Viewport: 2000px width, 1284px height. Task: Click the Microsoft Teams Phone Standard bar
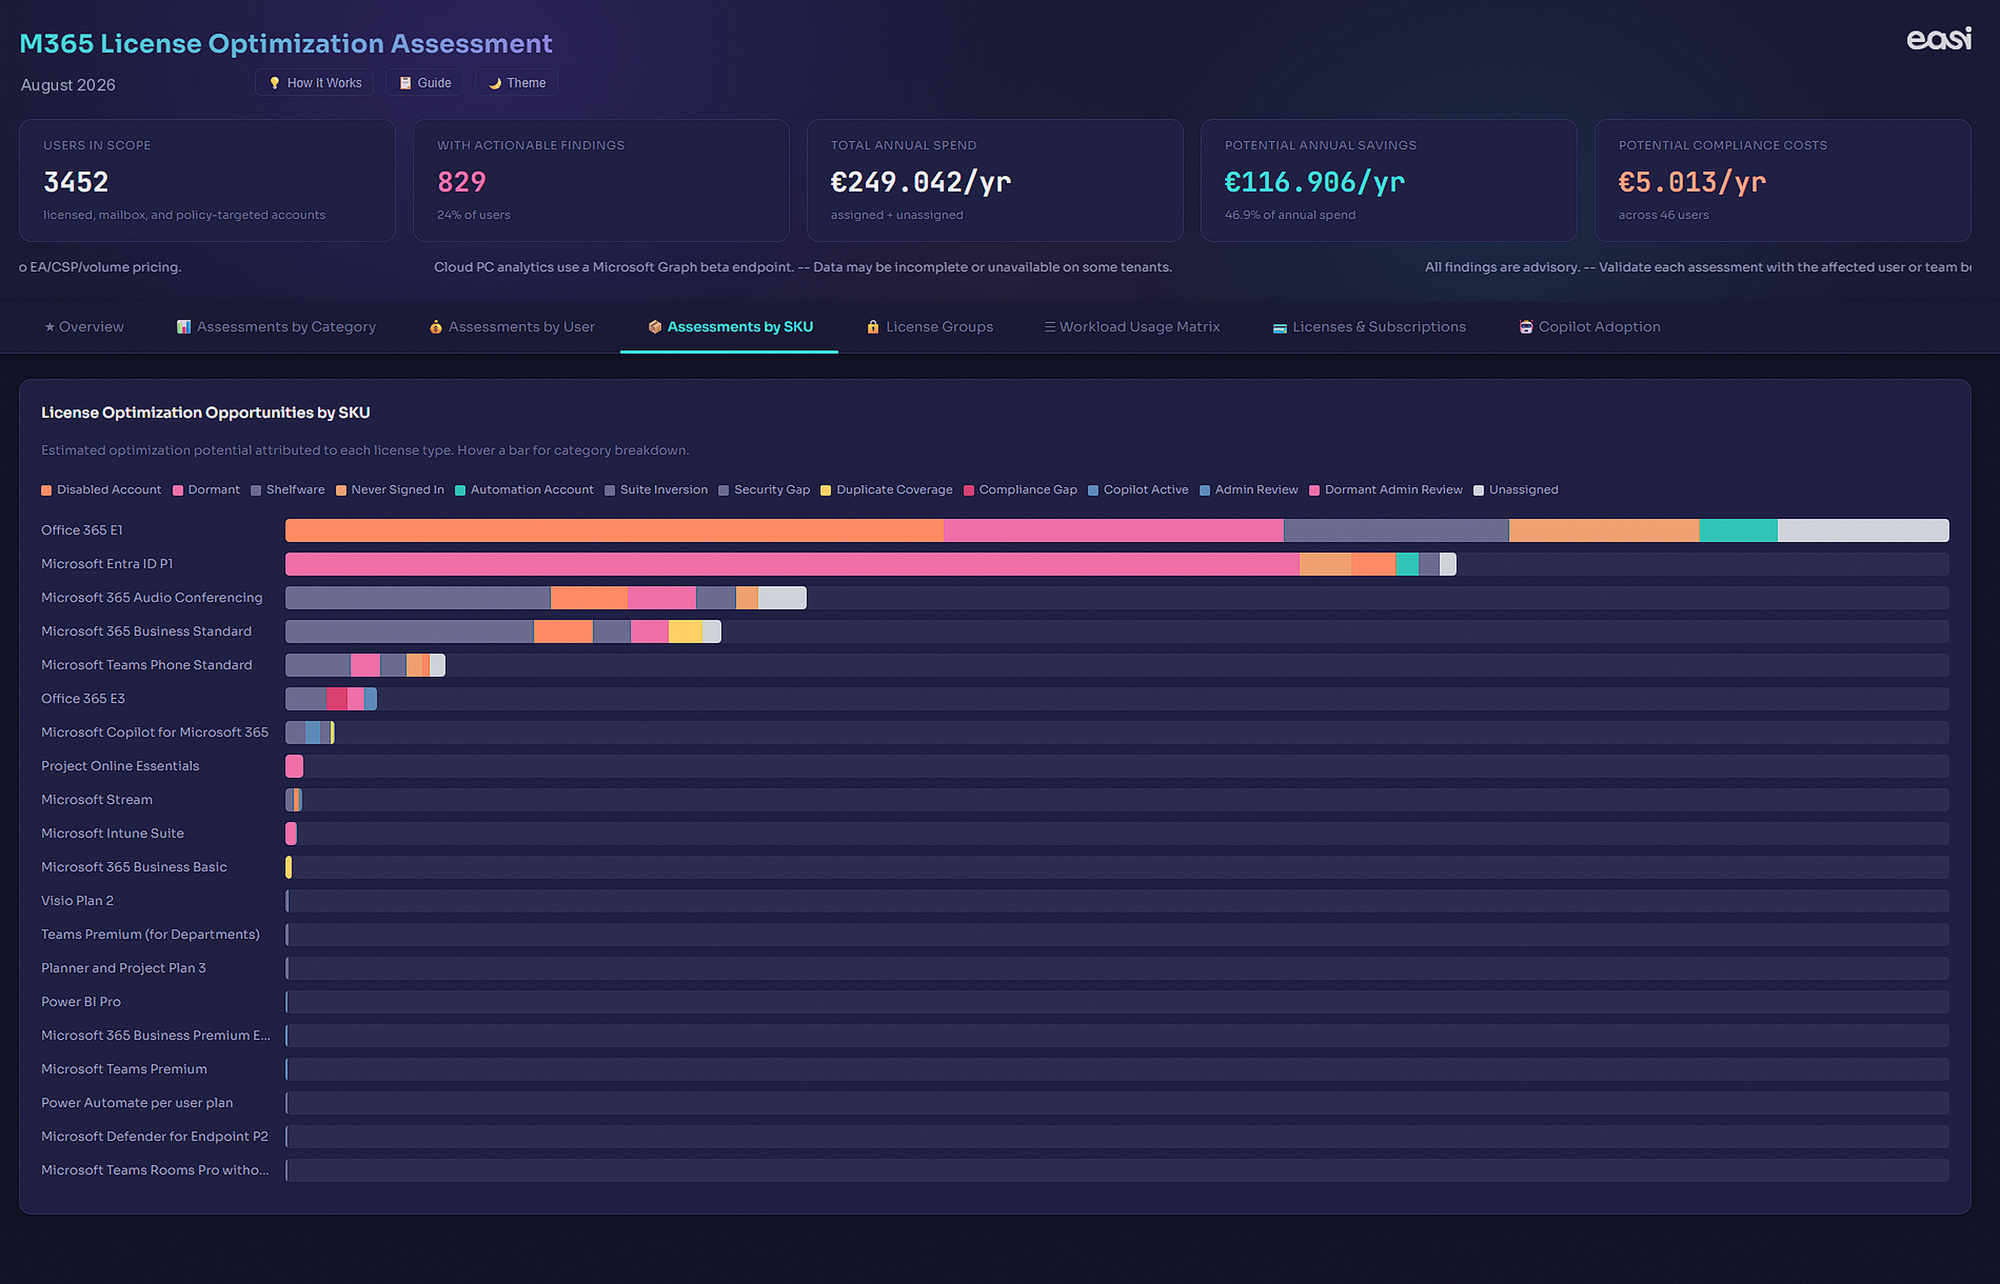pyautogui.click(x=365, y=665)
